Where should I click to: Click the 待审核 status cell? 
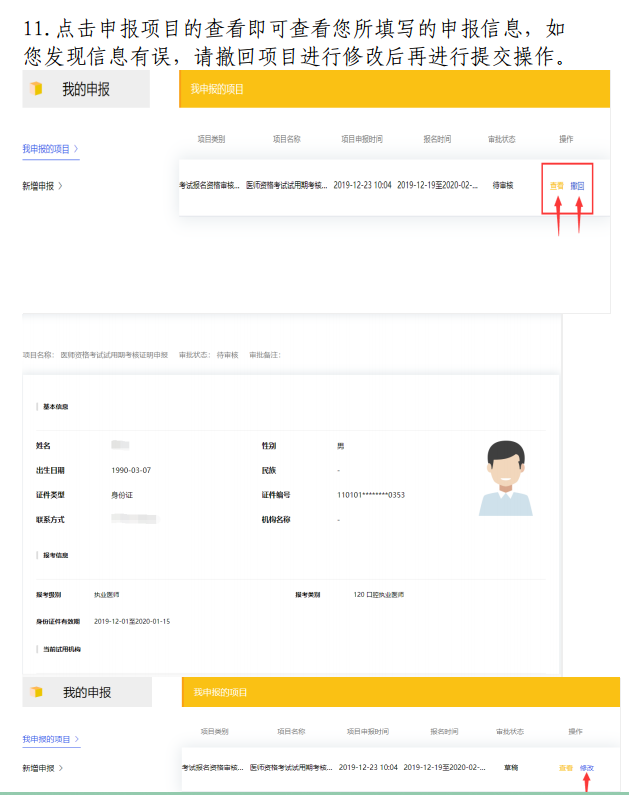[x=505, y=186]
